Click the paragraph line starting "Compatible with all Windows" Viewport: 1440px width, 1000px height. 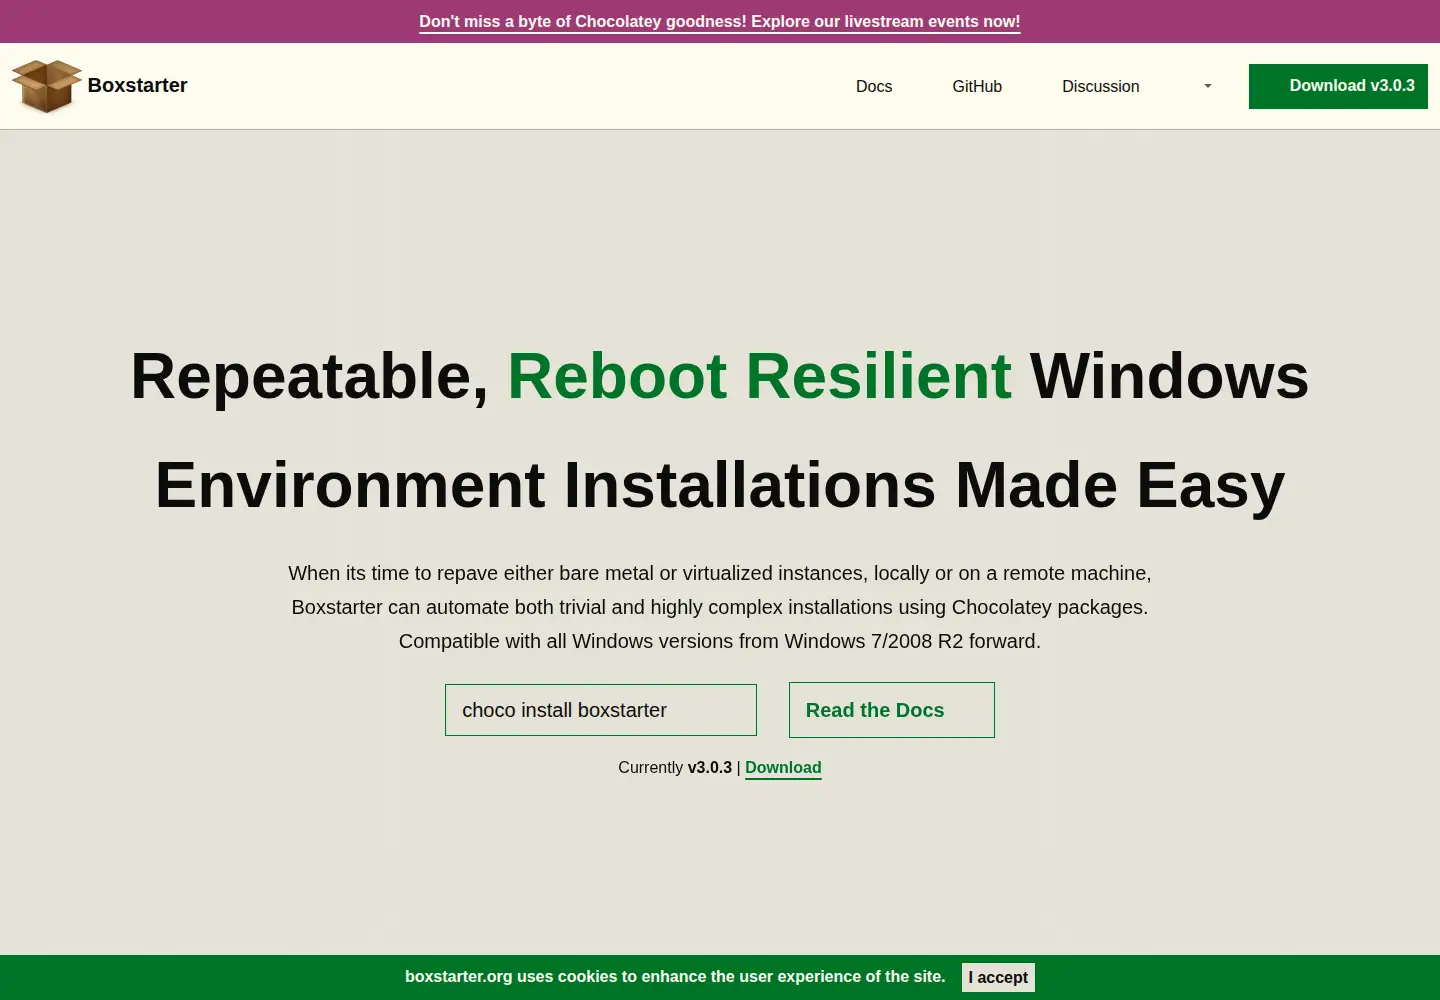720,641
